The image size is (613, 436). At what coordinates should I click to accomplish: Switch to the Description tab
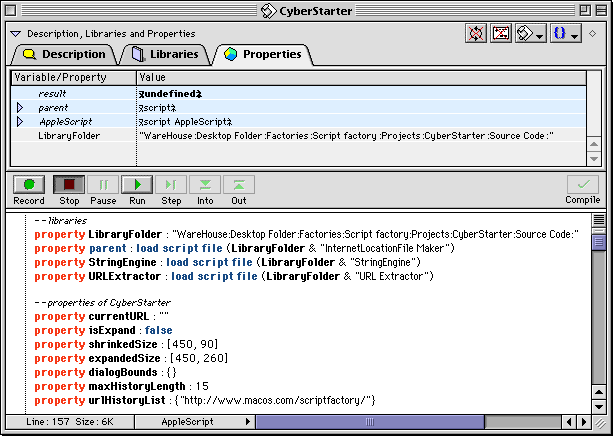(64, 54)
